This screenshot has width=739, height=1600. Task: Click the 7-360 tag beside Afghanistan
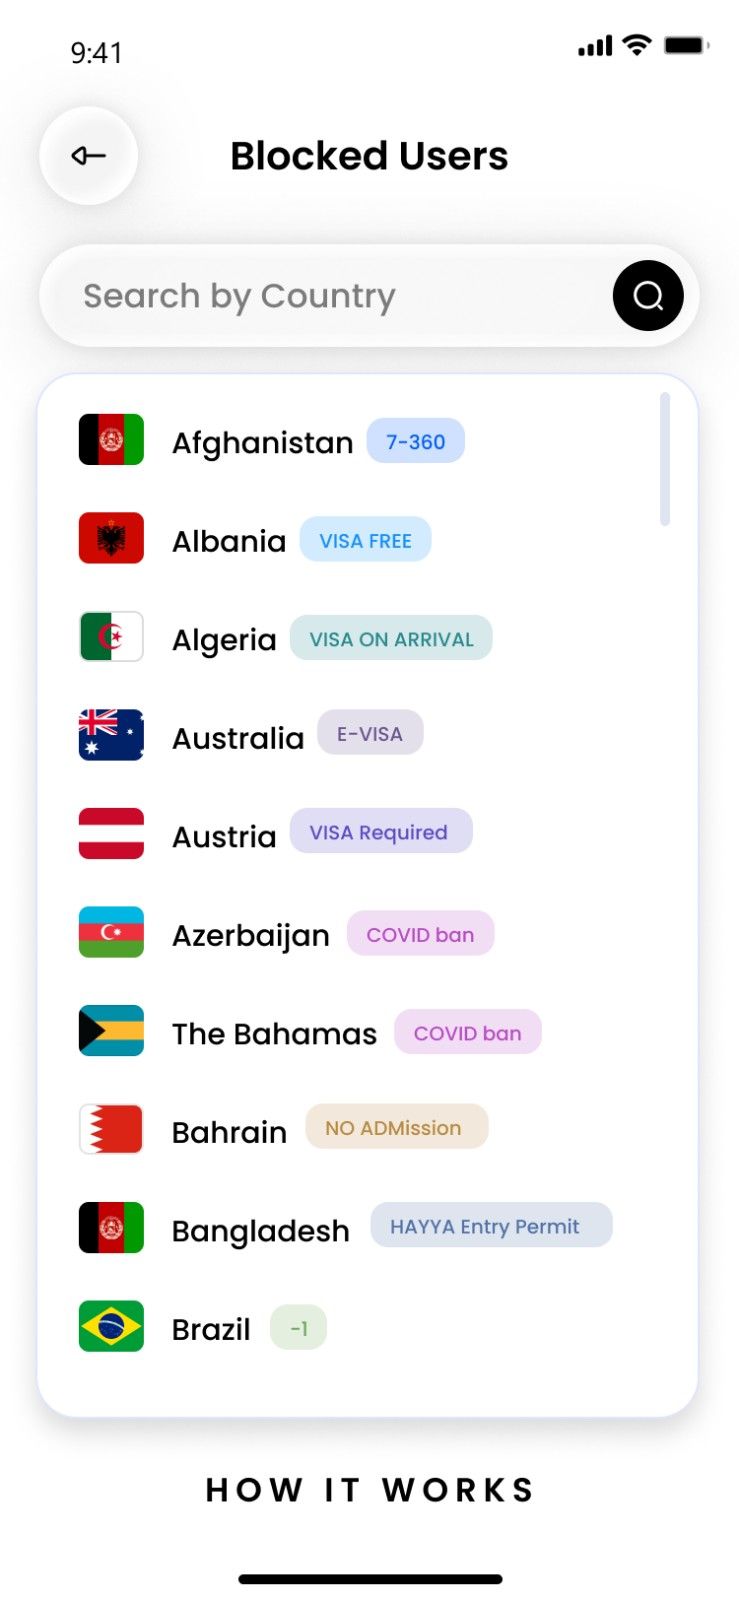(415, 442)
